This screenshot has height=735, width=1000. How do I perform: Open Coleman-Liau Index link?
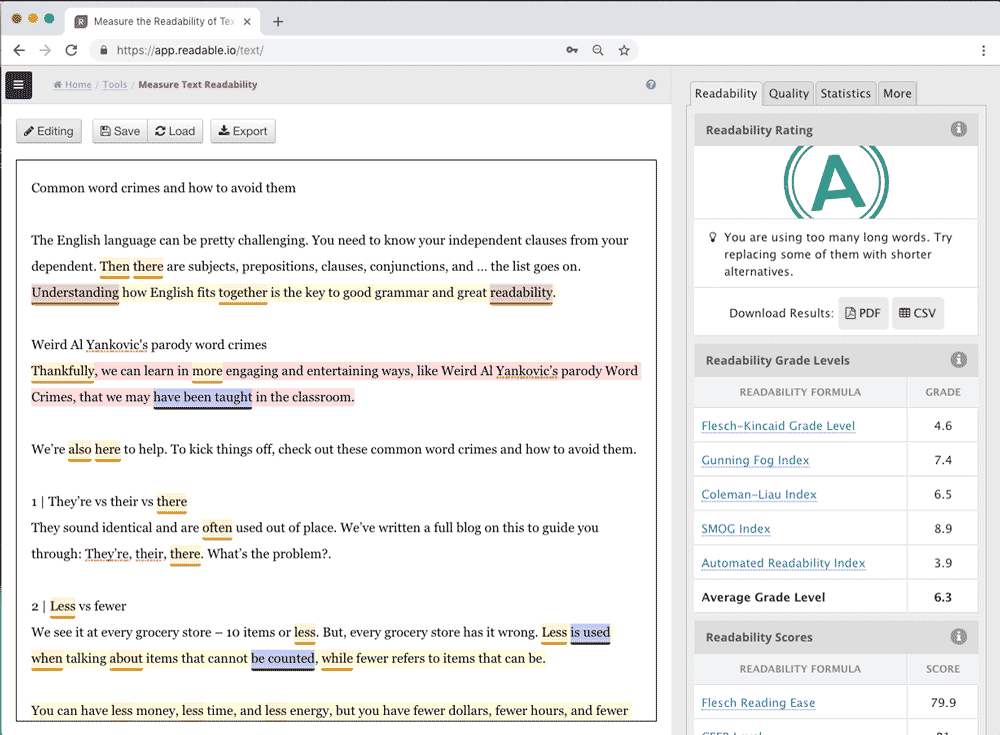click(759, 494)
